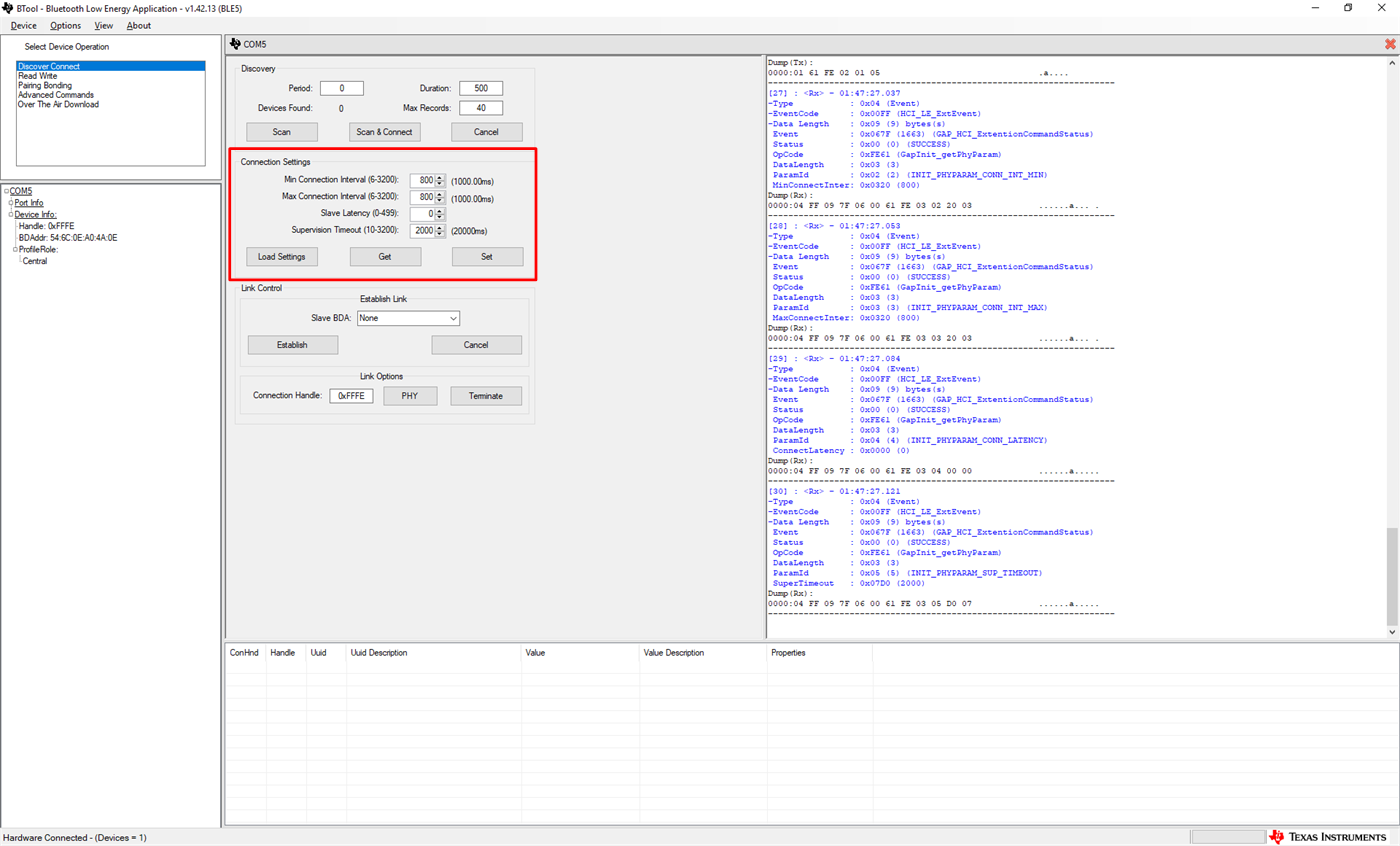Click the Establish button in Link Control
The height and width of the screenshot is (846, 1400).
(292, 343)
